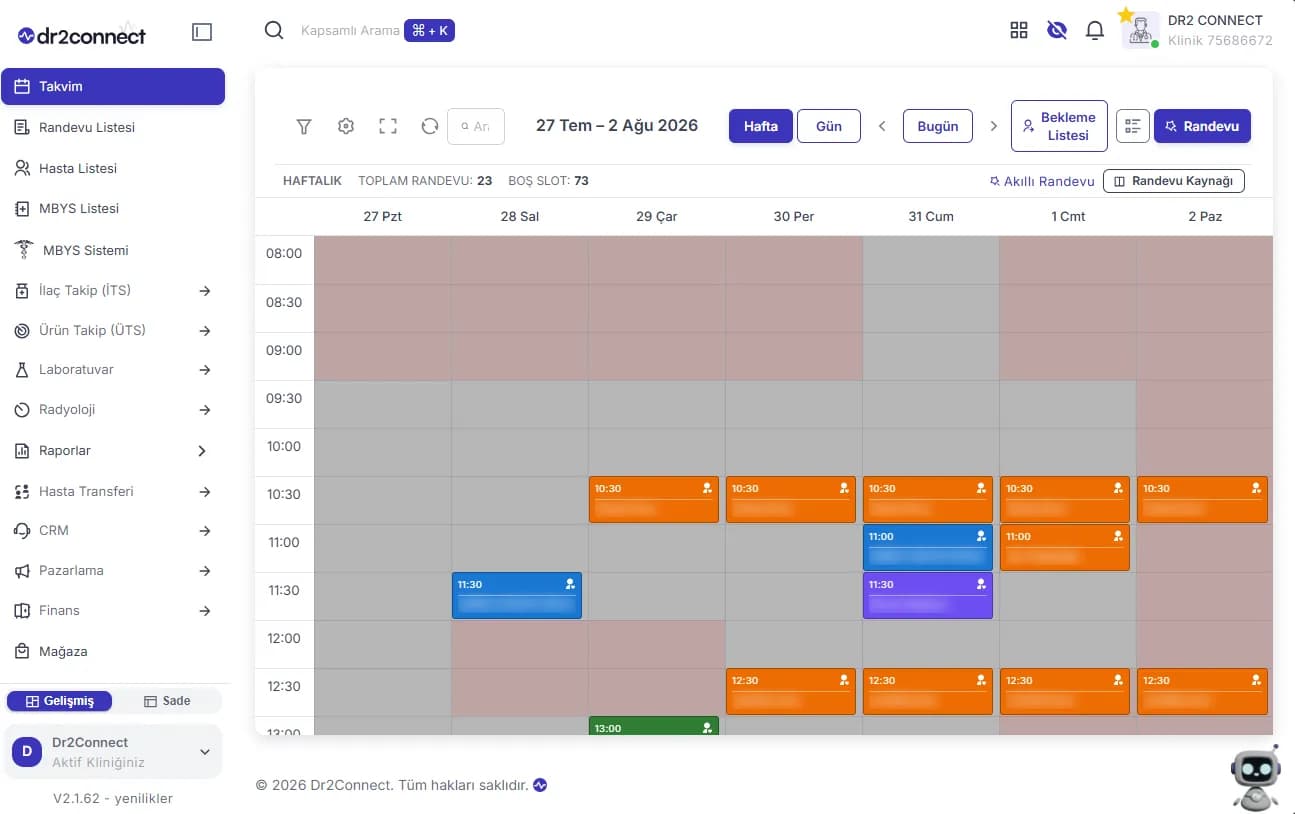Jump to today with the Bugün button

(938, 126)
